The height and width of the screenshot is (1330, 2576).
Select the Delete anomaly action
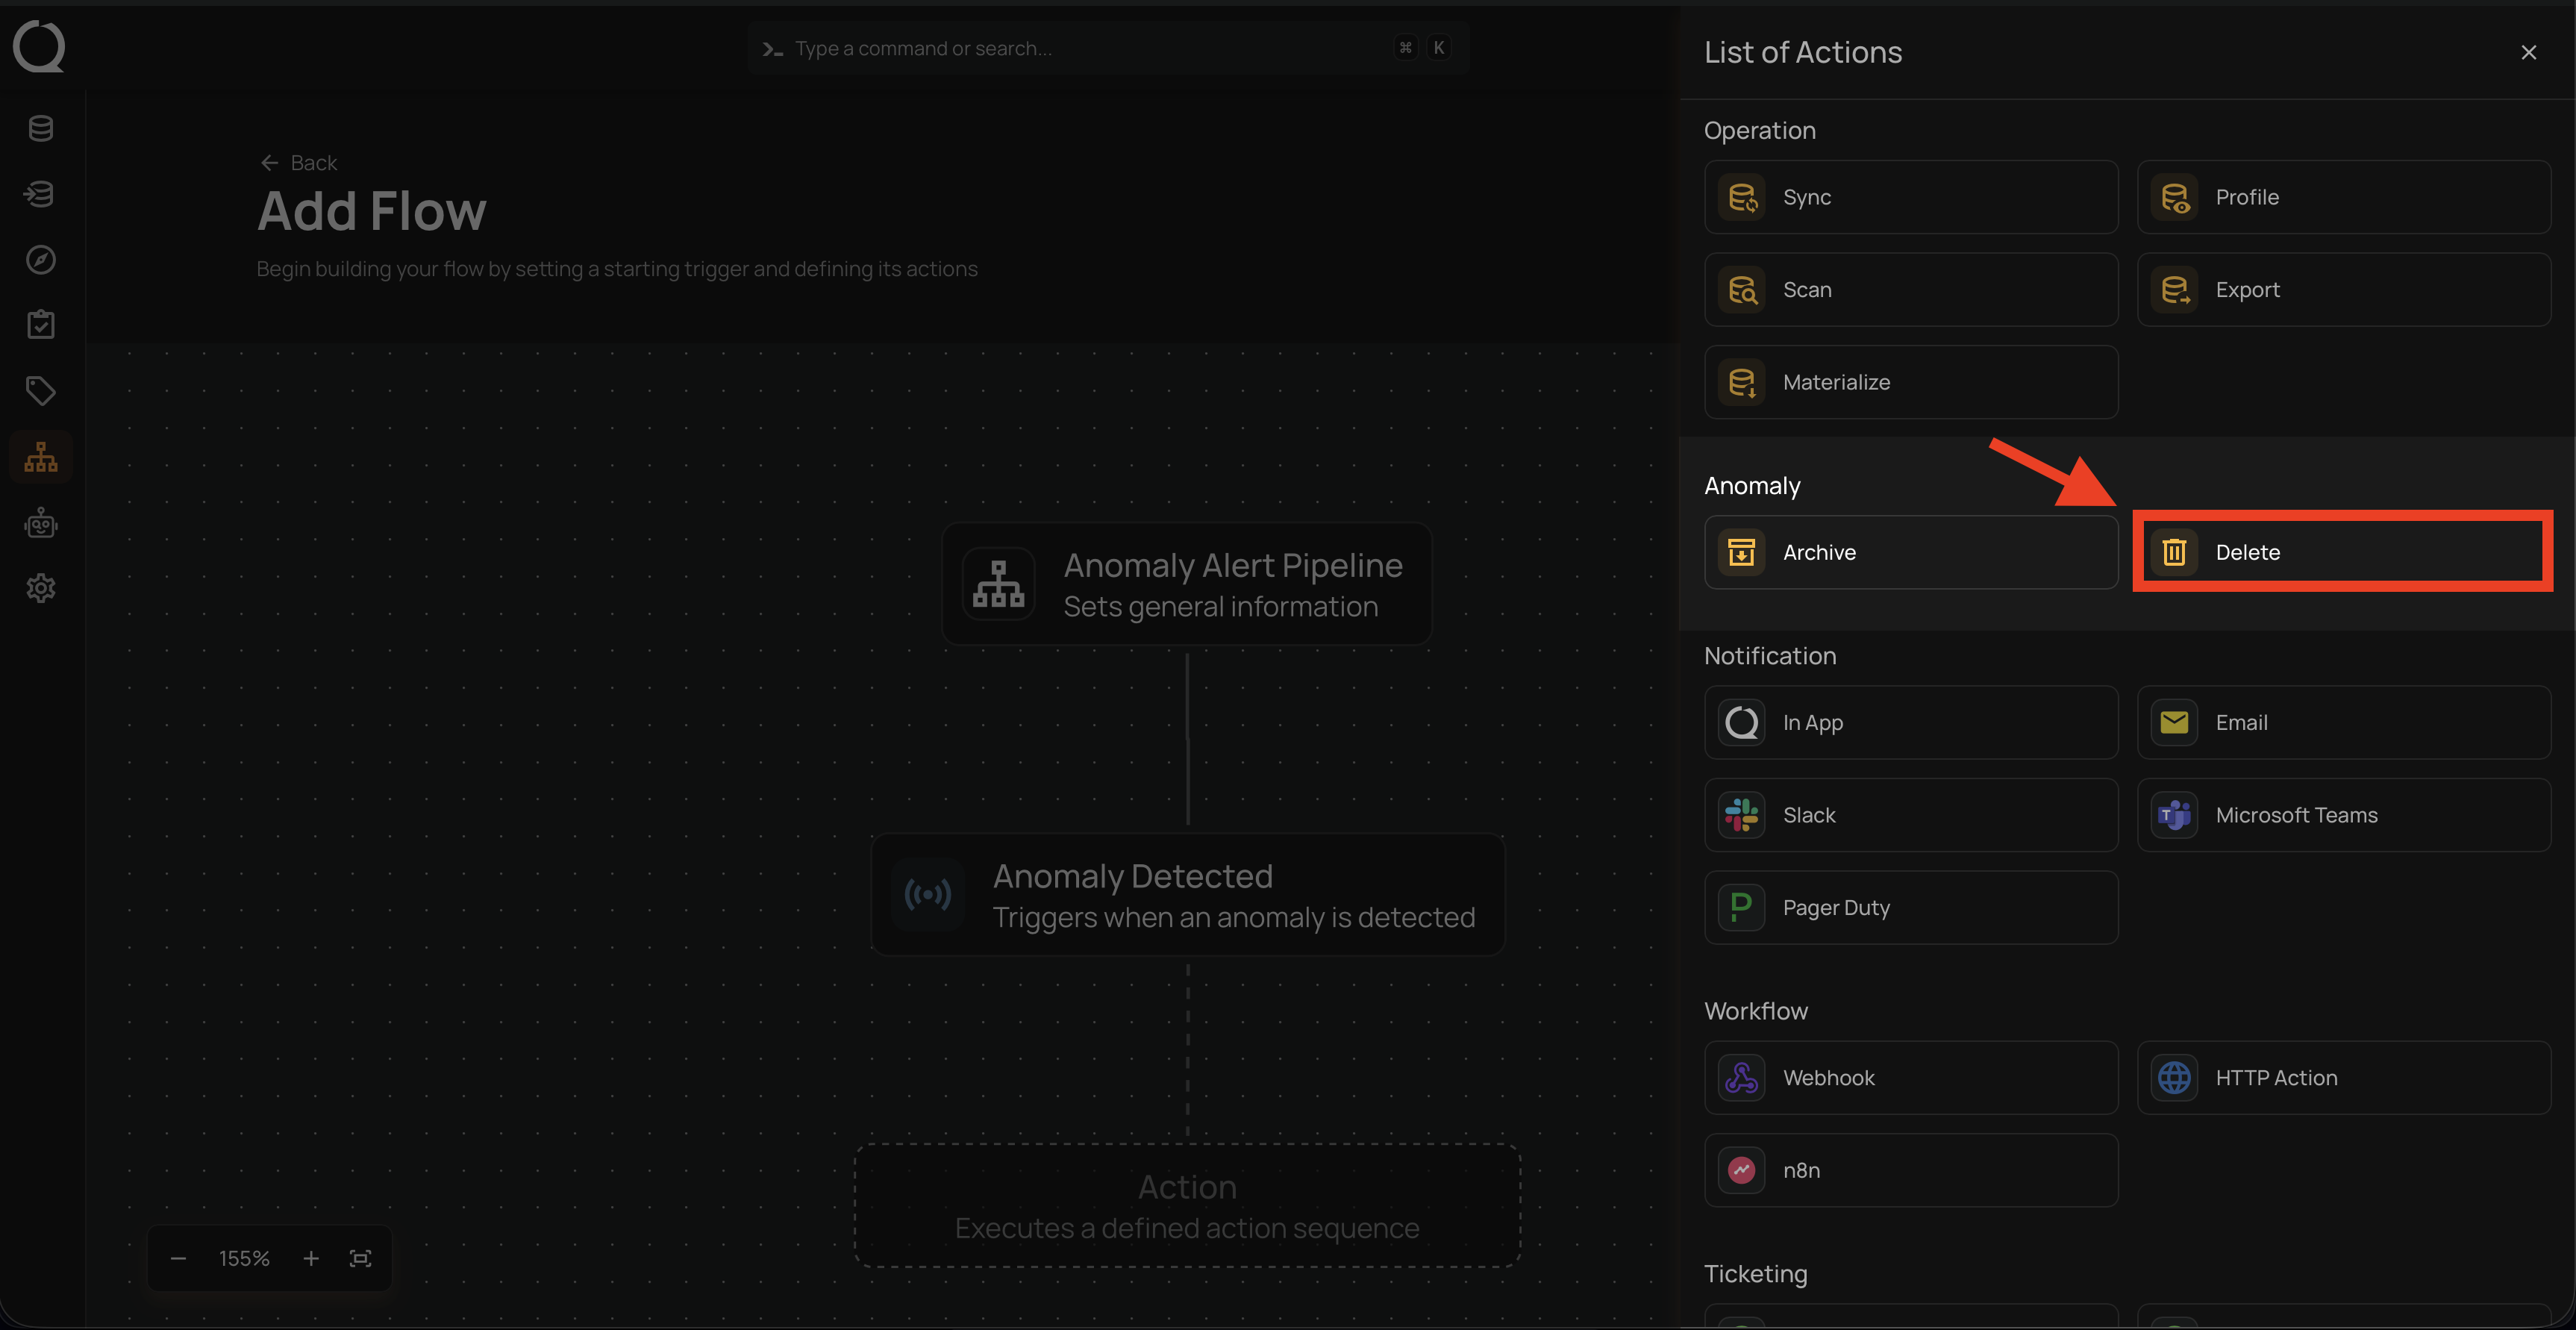2342,552
